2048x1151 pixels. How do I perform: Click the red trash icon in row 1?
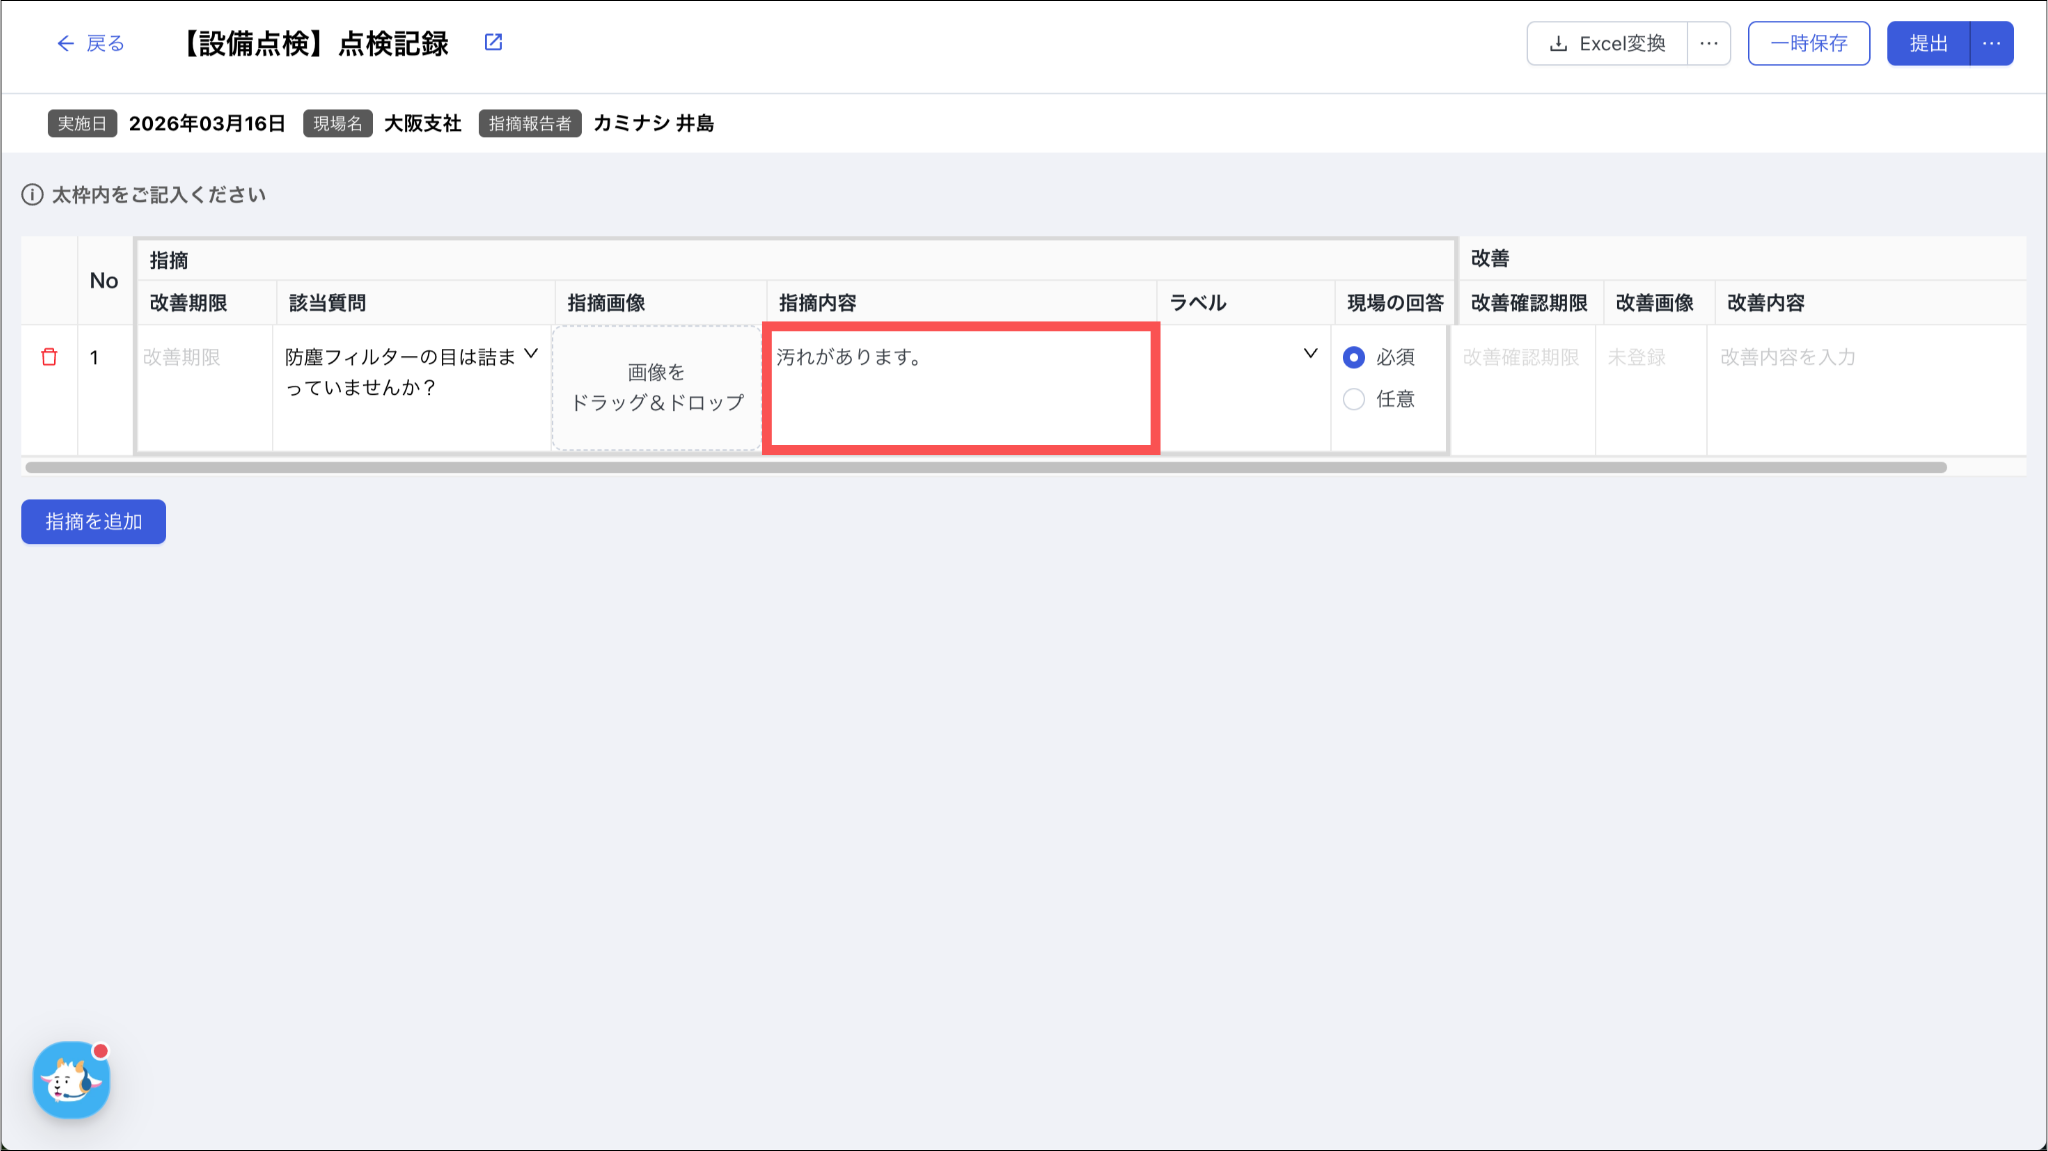[x=49, y=357]
